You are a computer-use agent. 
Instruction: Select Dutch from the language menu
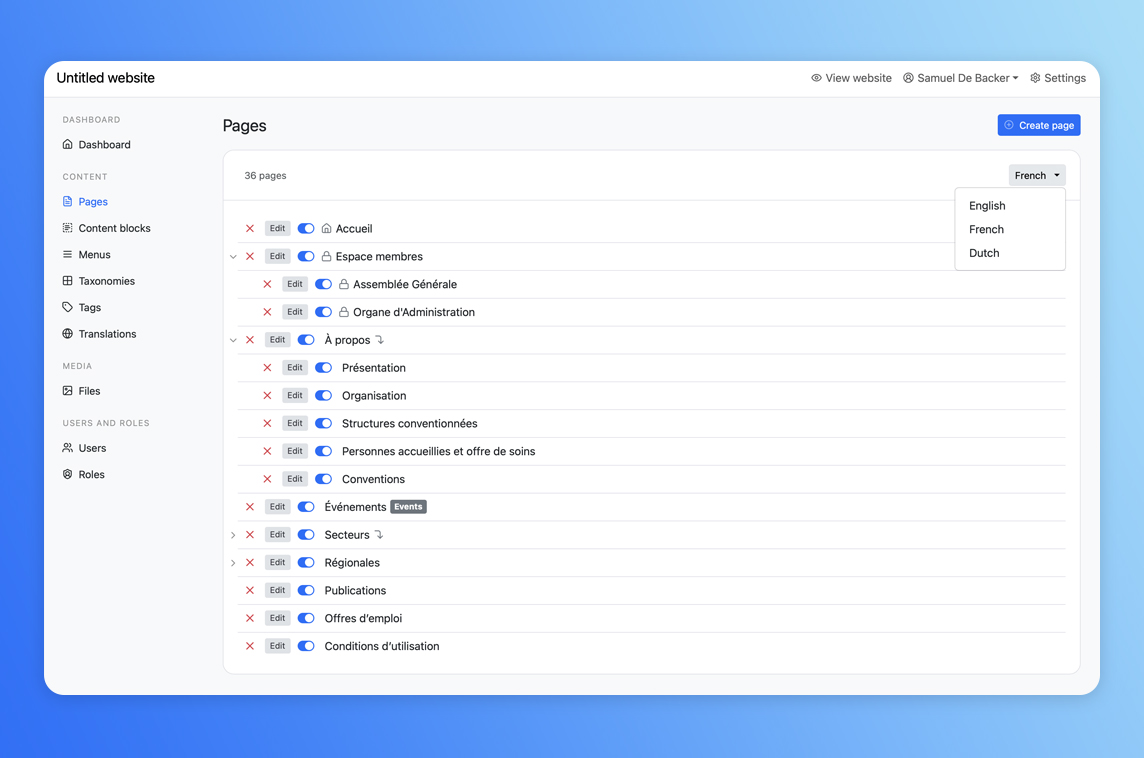[984, 253]
